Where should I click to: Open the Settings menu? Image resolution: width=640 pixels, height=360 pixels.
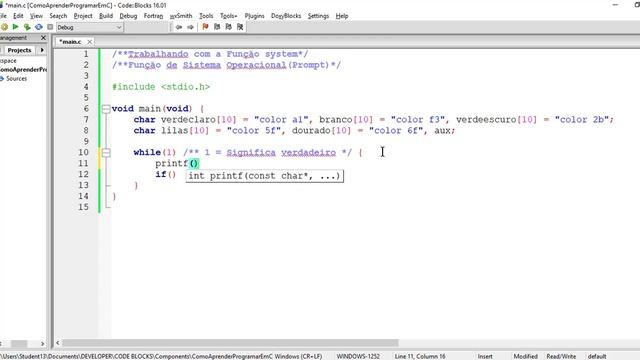[318, 16]
